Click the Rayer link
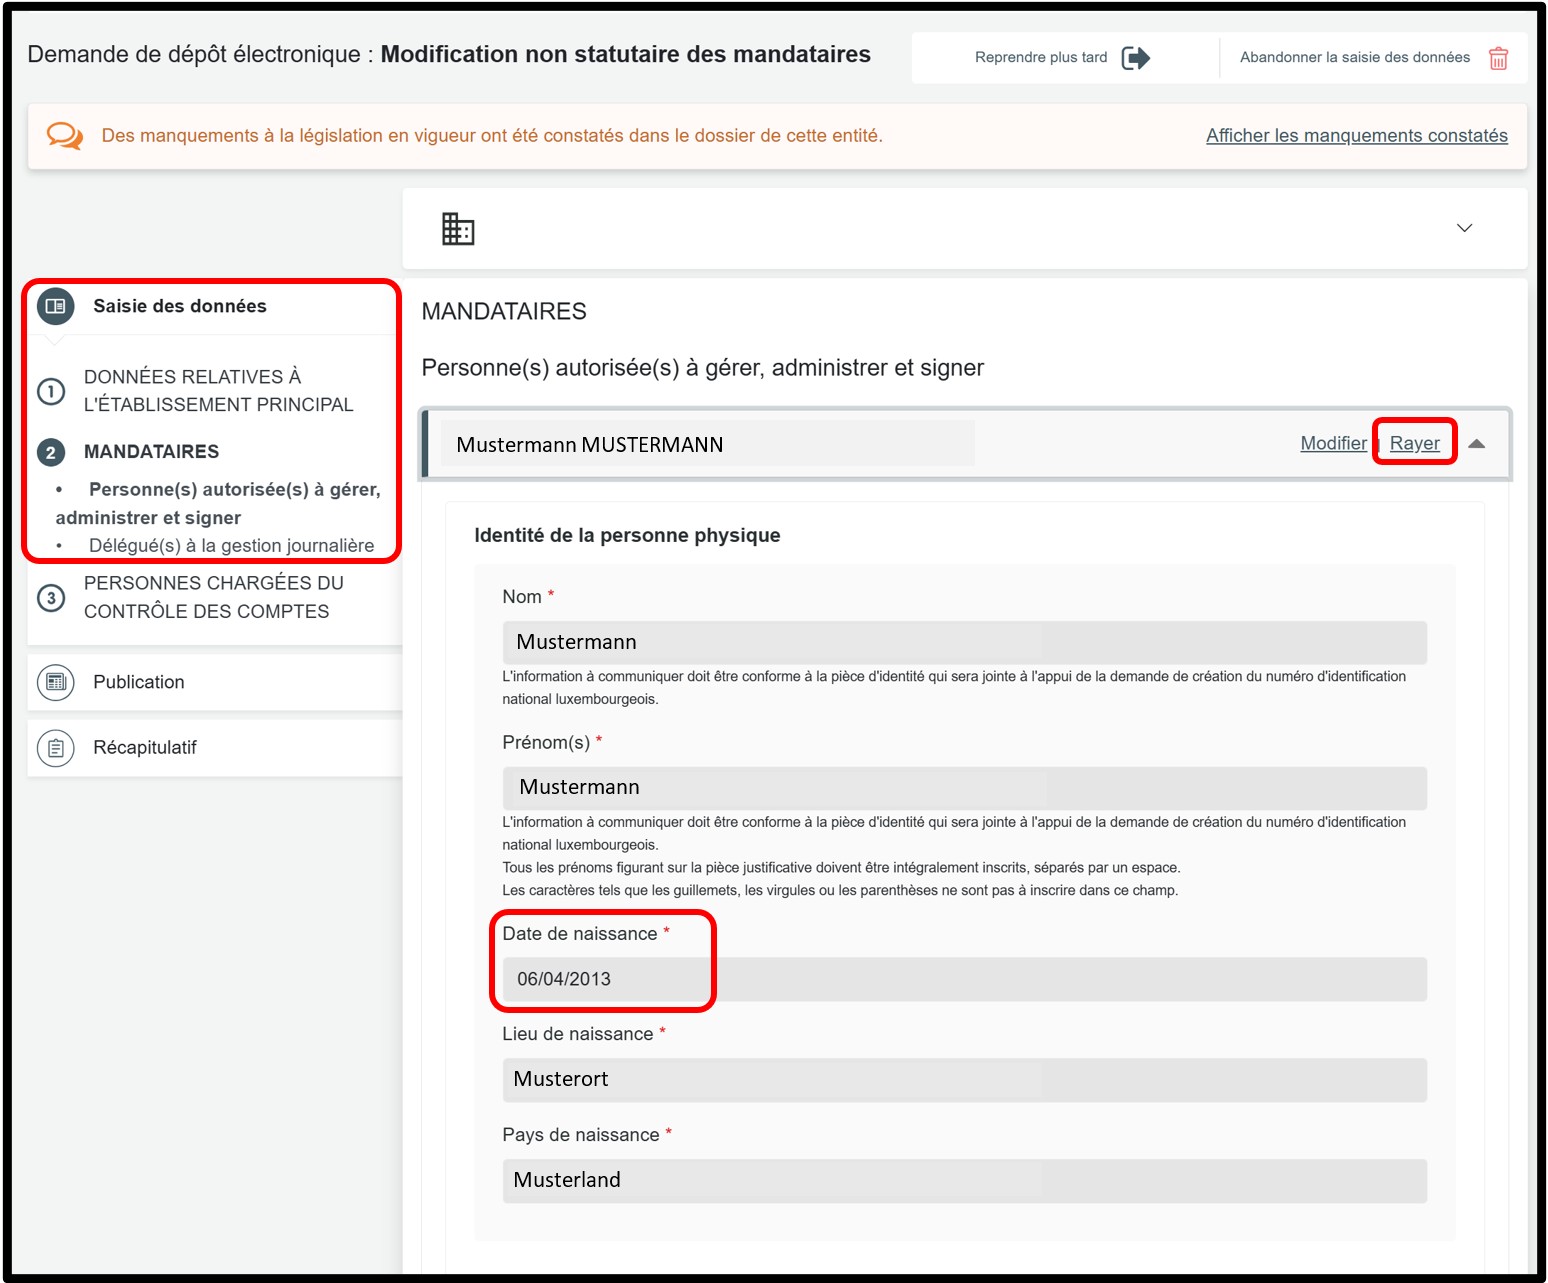Viewport: 1548px width, 1283px height. click(1414, 443)
